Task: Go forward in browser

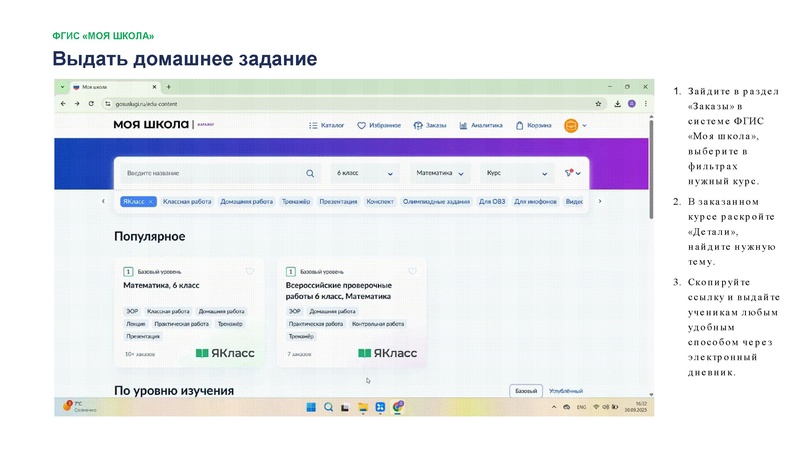Action: [x=77, y=104]
